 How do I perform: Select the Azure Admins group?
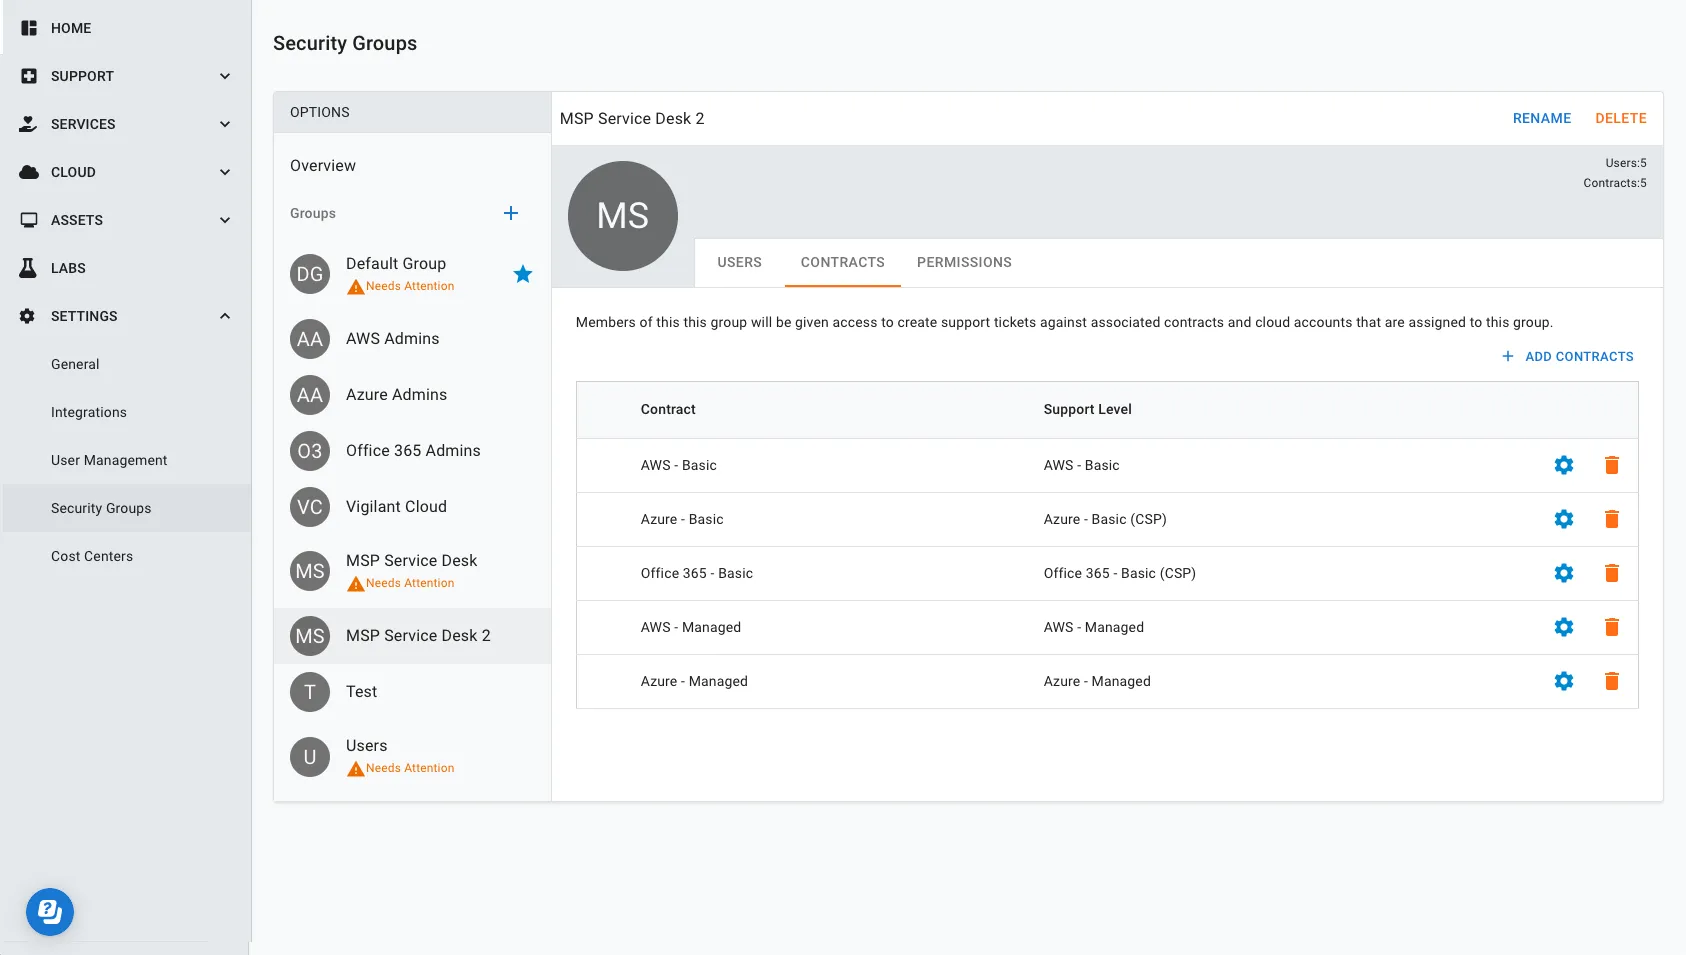(412, 395)
